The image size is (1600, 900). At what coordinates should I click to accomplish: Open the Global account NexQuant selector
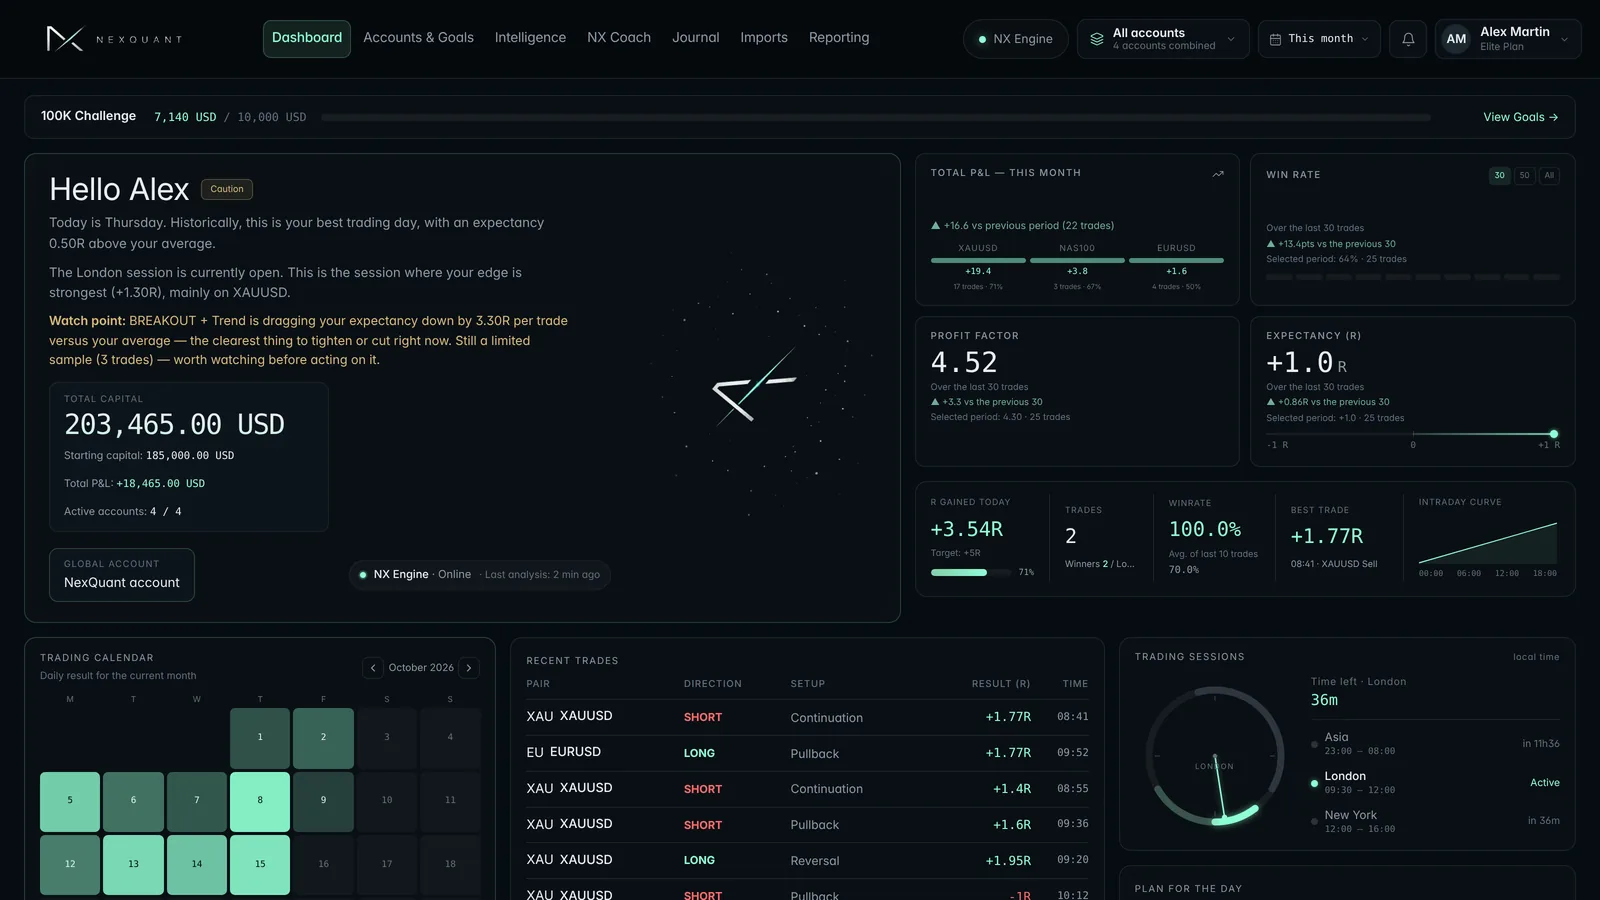122,575
